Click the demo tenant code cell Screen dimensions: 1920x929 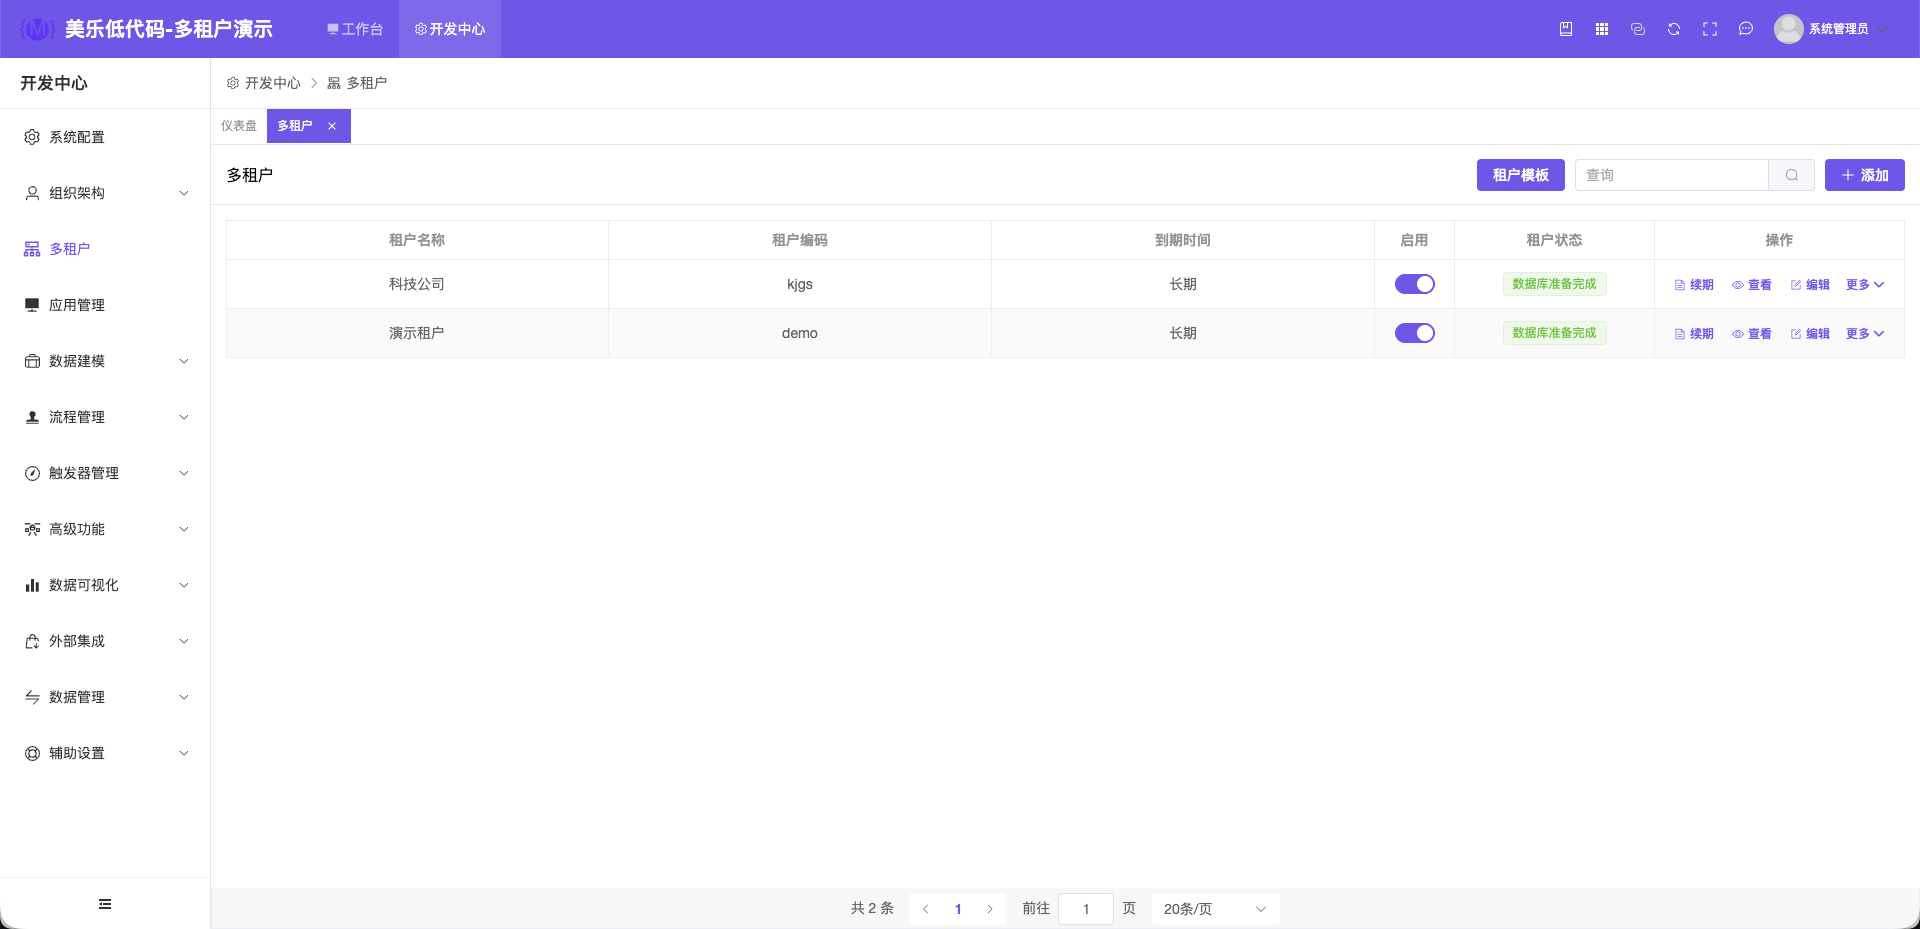(800, 333)
